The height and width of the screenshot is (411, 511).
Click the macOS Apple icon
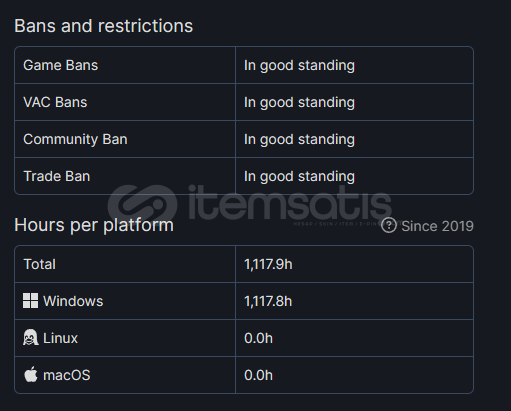pos(31,374)
